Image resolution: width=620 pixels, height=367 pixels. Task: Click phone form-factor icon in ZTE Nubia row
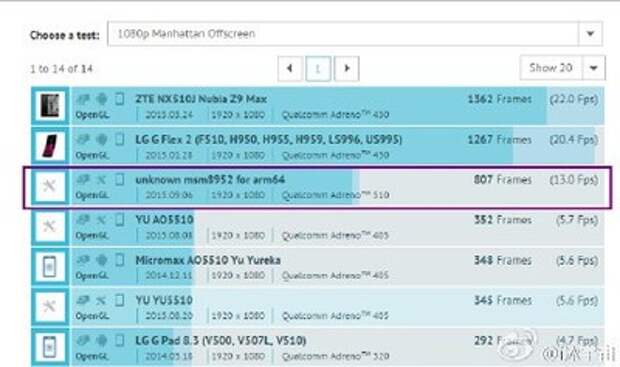119,98
